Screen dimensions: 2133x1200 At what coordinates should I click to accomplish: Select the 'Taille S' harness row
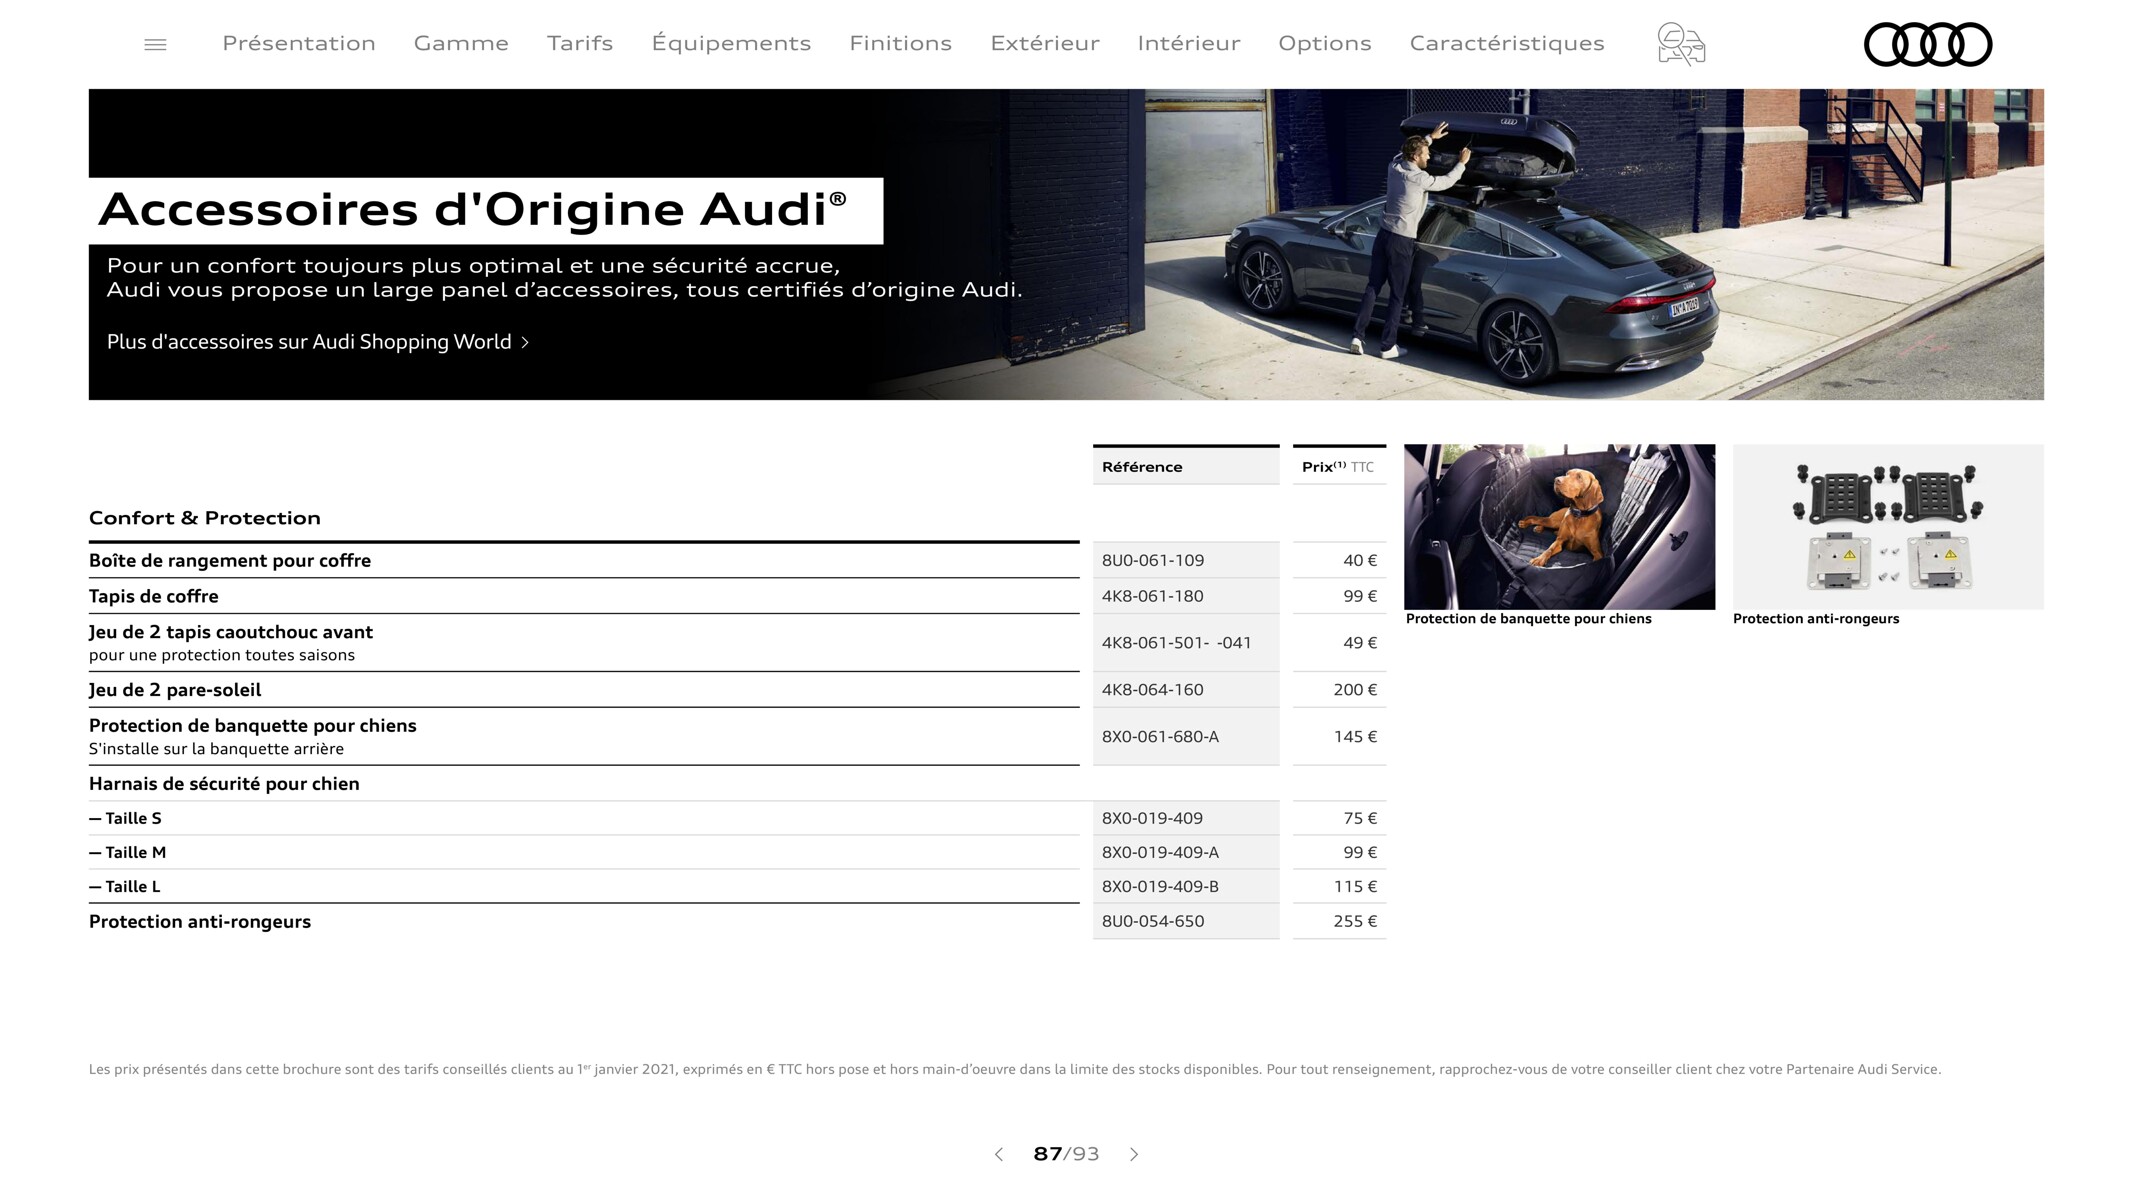[x=584, y=818]
